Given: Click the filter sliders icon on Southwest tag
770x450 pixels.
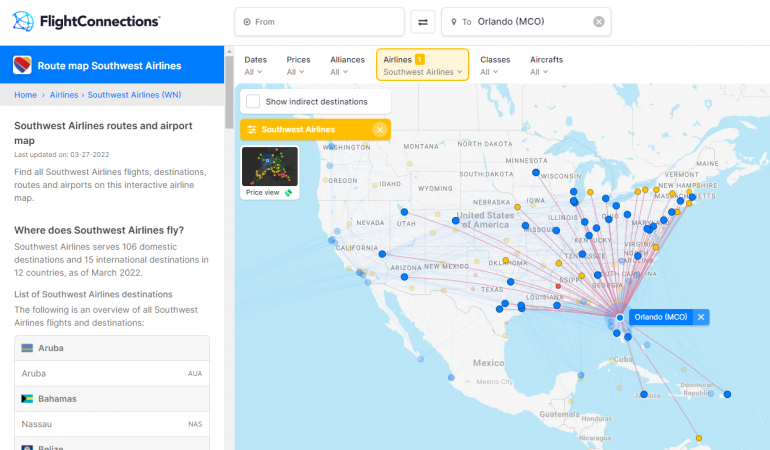Looking at the screenshot, I should 251,130.
